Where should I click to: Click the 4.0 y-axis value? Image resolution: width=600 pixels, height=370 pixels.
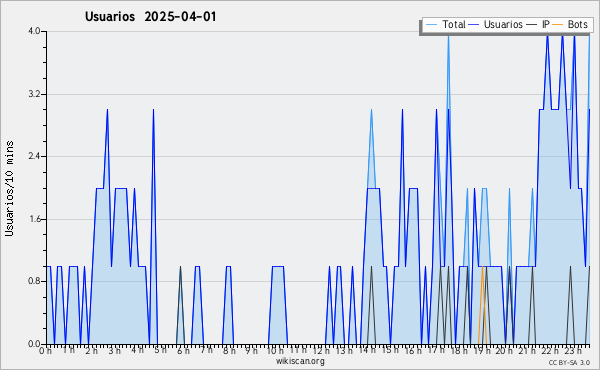pyautogui.click(x=34, y=31)
